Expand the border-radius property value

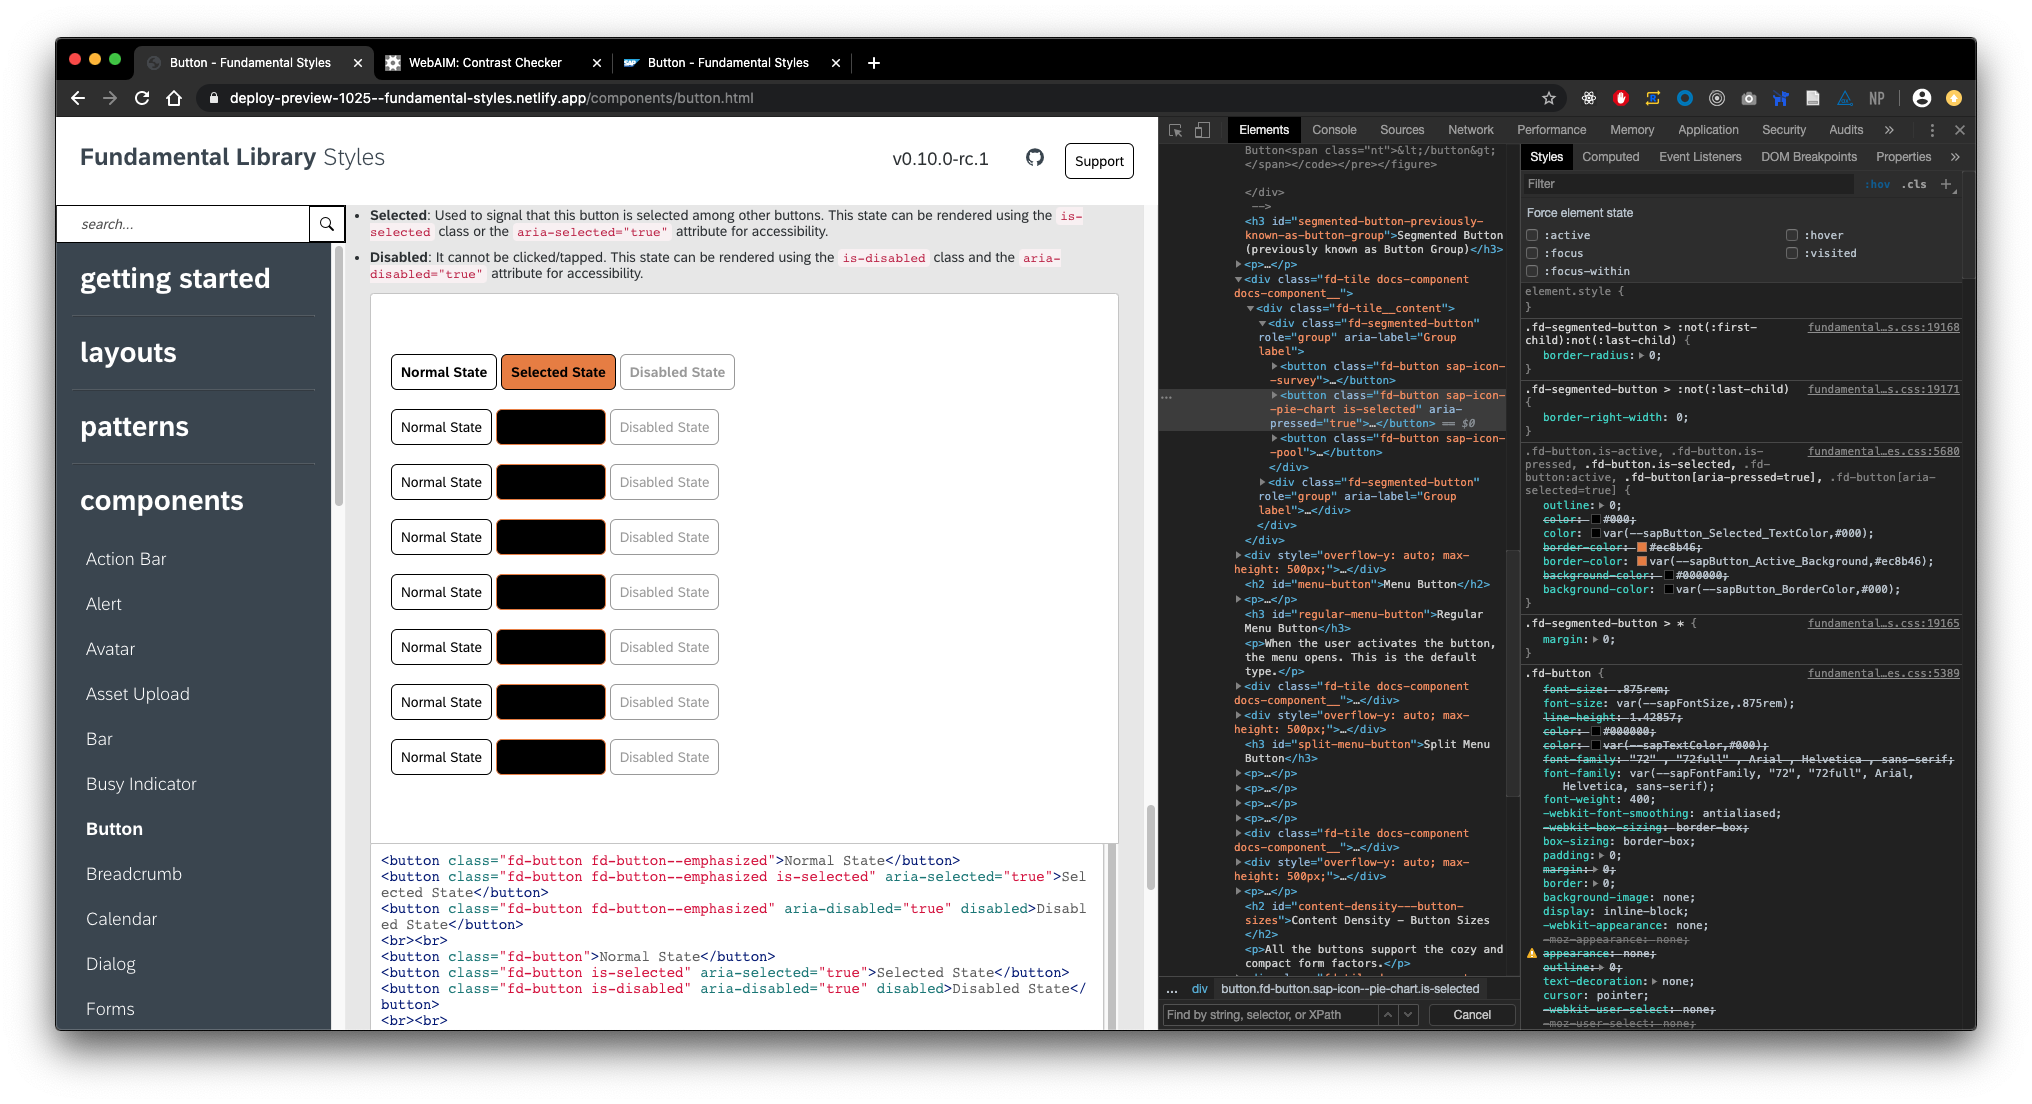pos(1641,356)
